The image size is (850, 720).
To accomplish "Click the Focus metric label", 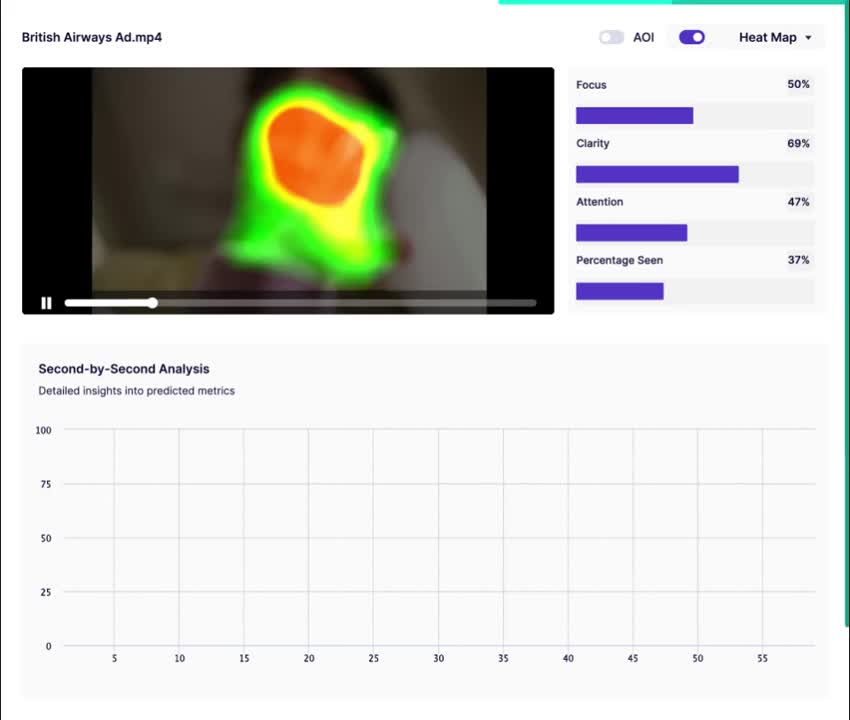I will pos(591,85).
